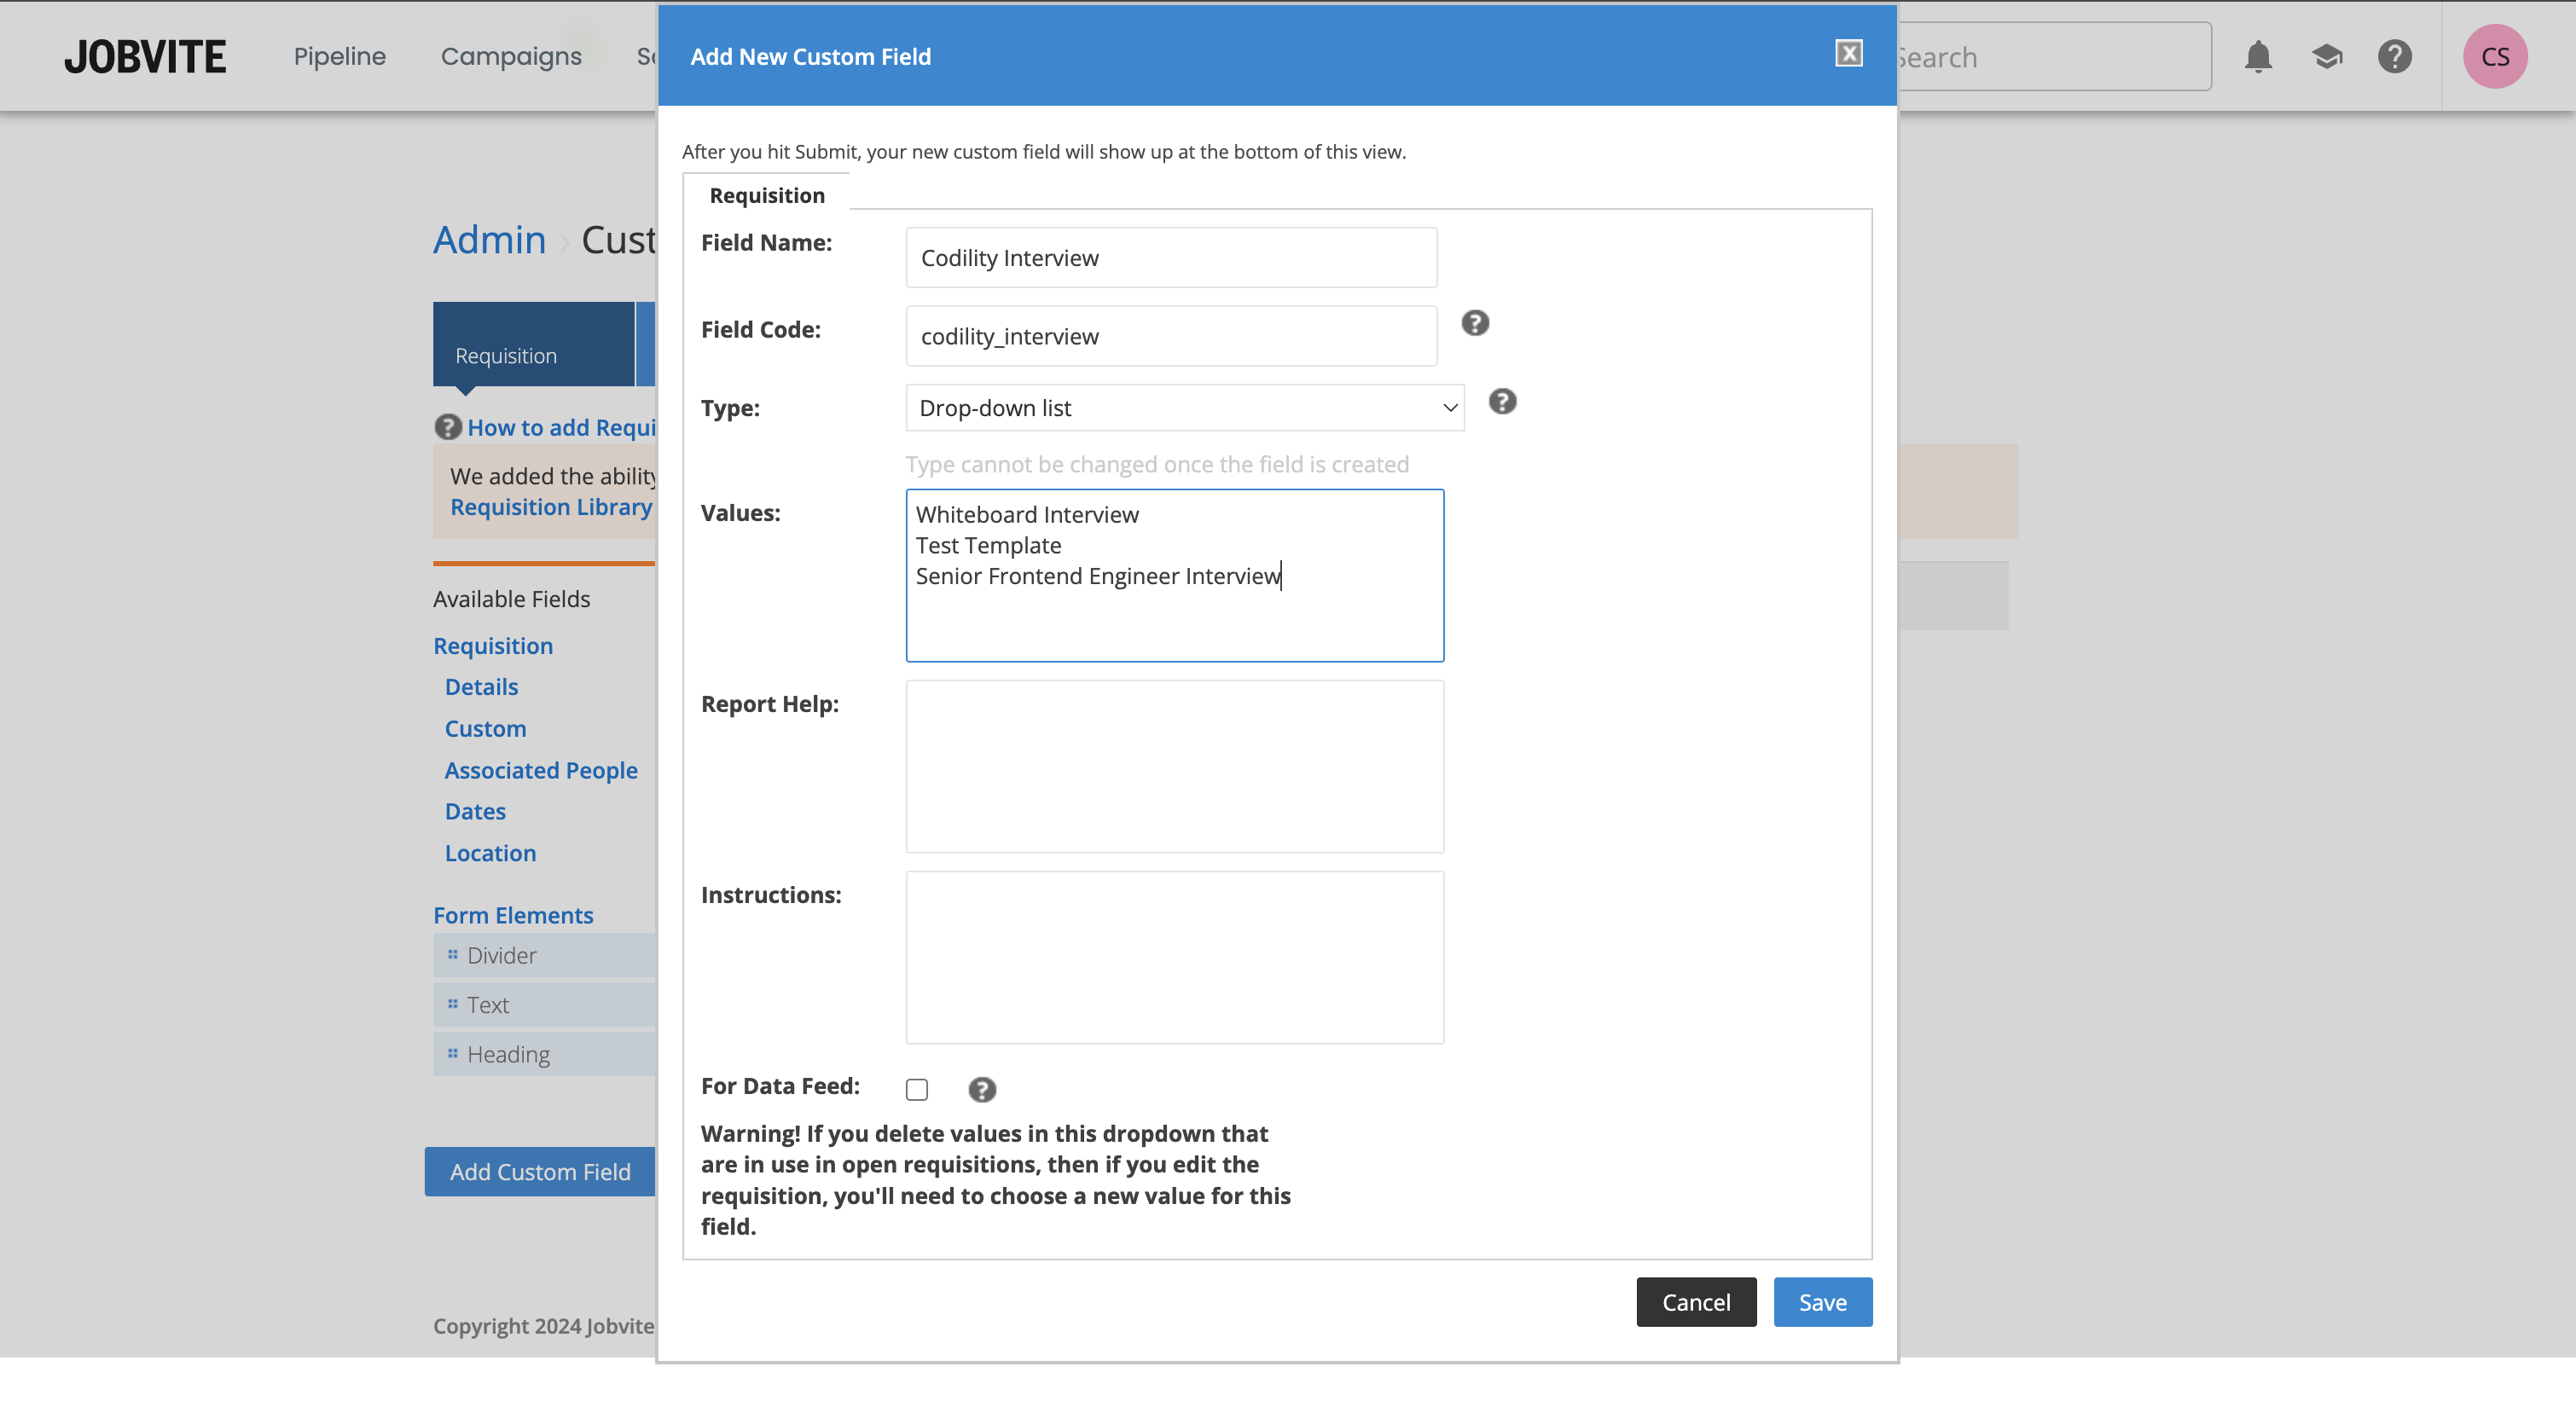
Task: Open the help question mark in header
Action: click(2394, 57)
